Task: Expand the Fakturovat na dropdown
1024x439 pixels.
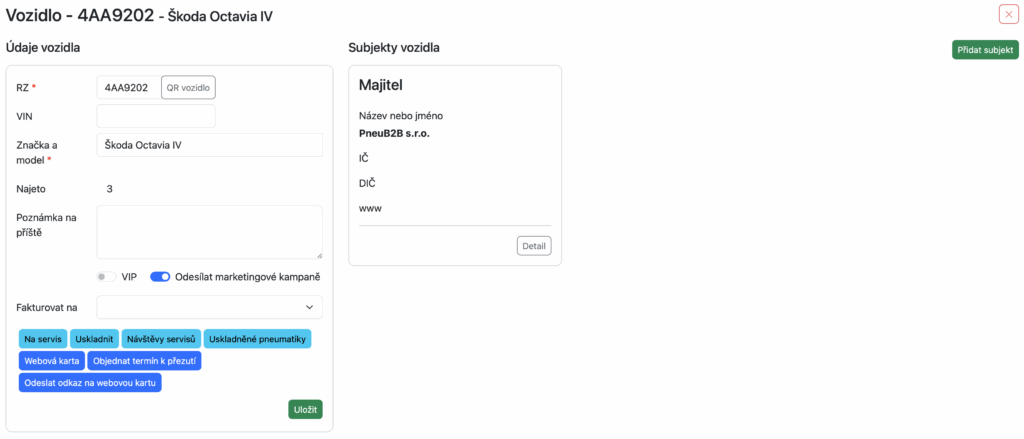Action: (209, 307)
